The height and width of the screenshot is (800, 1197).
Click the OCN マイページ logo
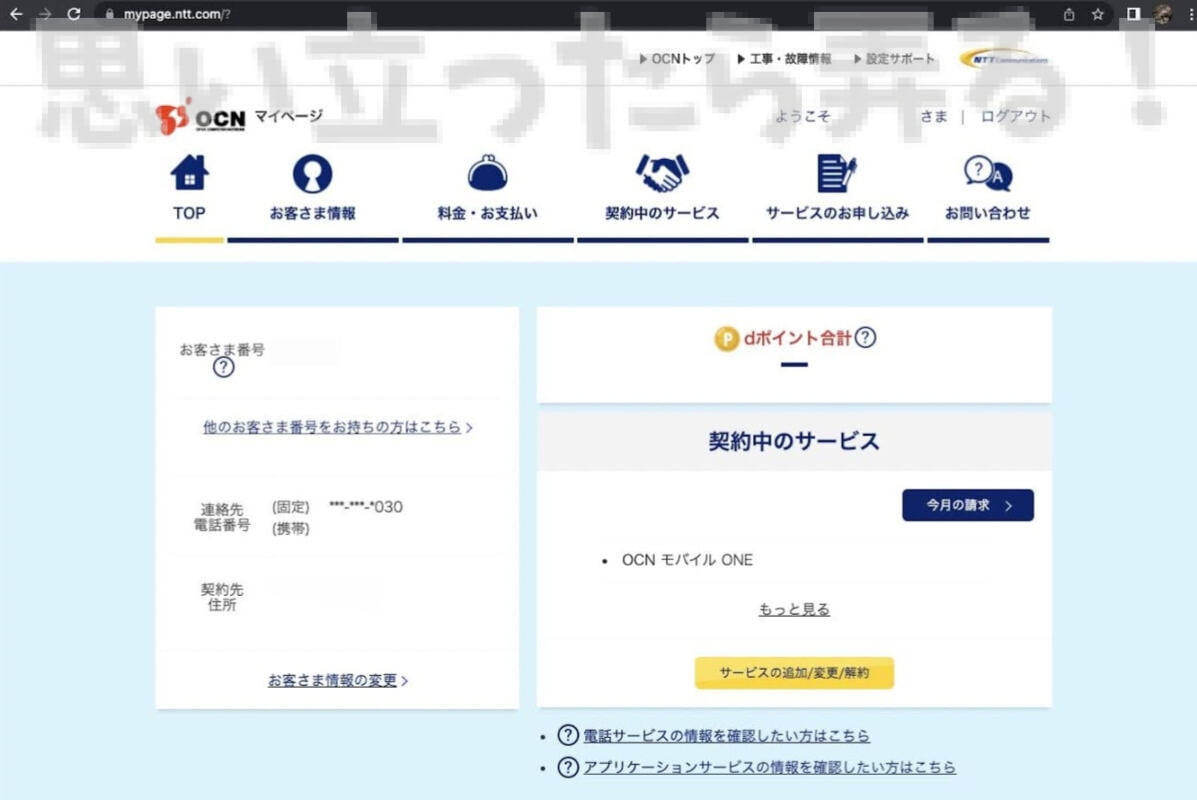point(239,117)
